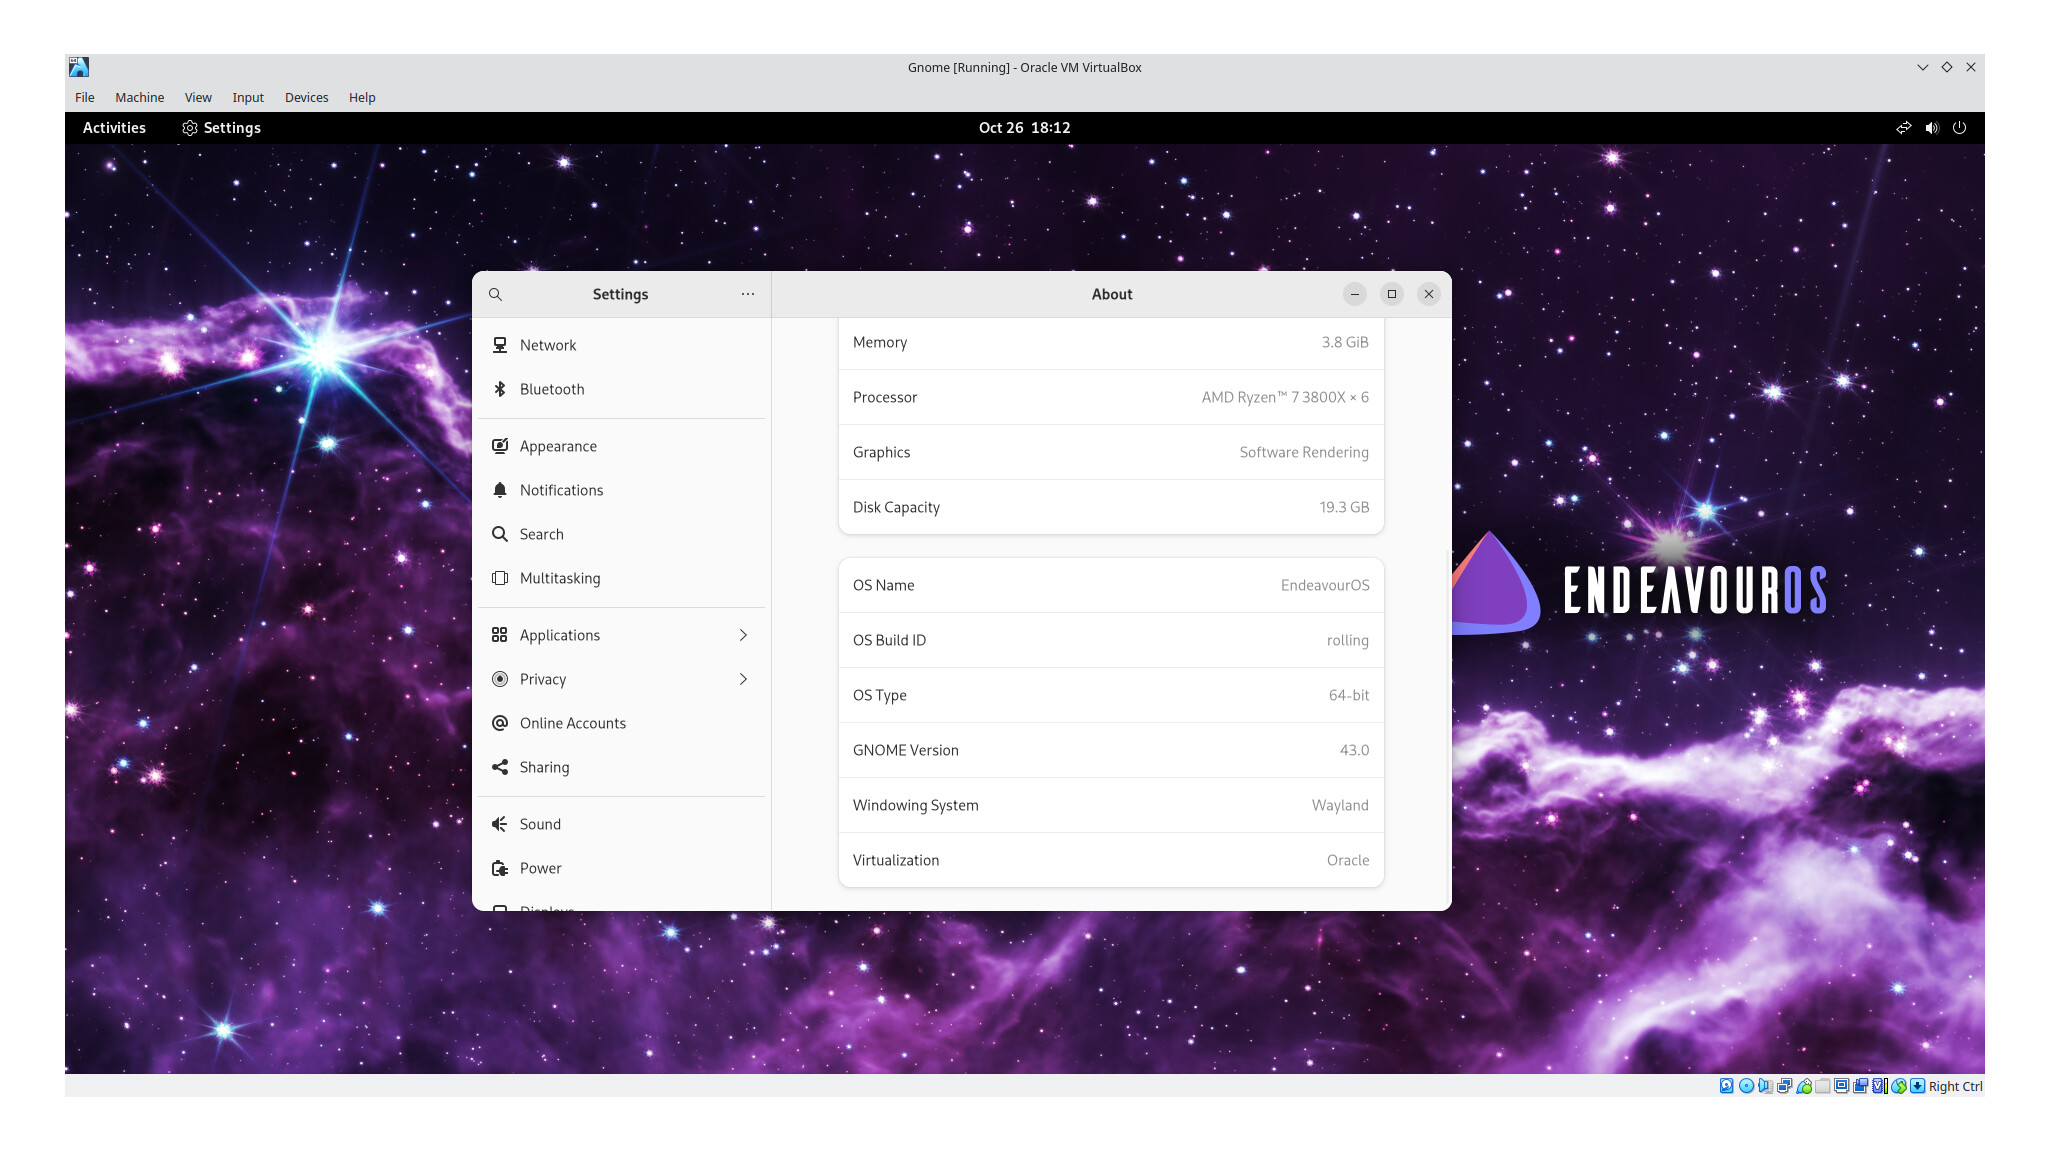Click the Memory 3.8 GiB row

[x=1111, y=343]
